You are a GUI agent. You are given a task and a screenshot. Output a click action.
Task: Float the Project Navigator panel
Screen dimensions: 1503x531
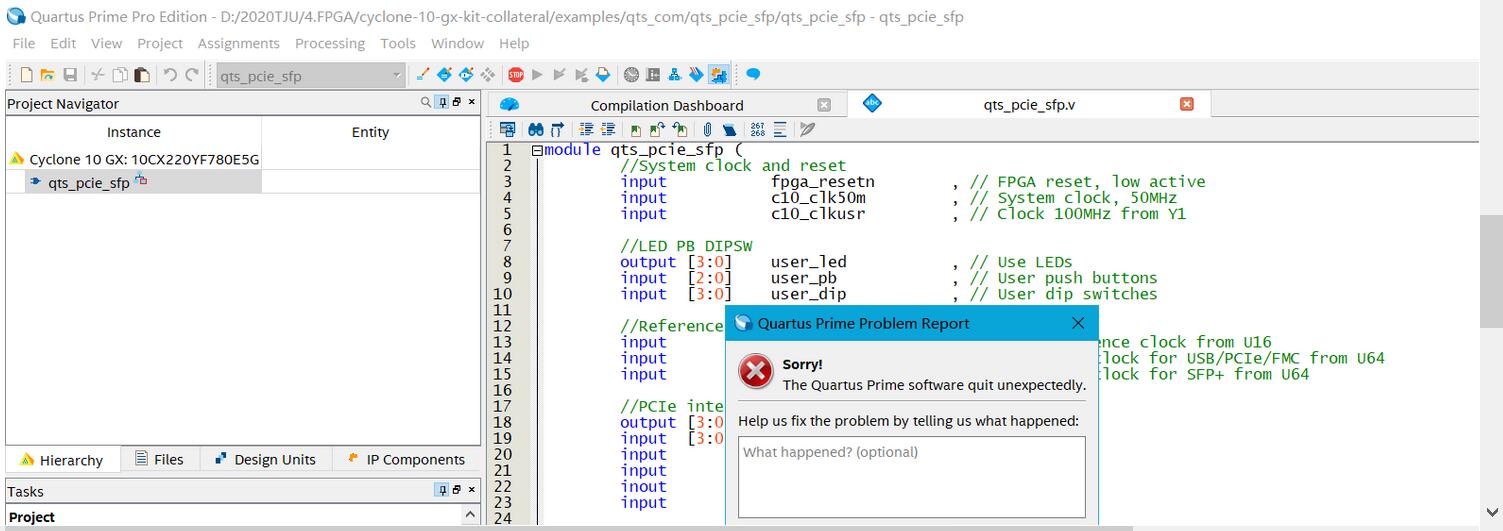click(456, 102)
